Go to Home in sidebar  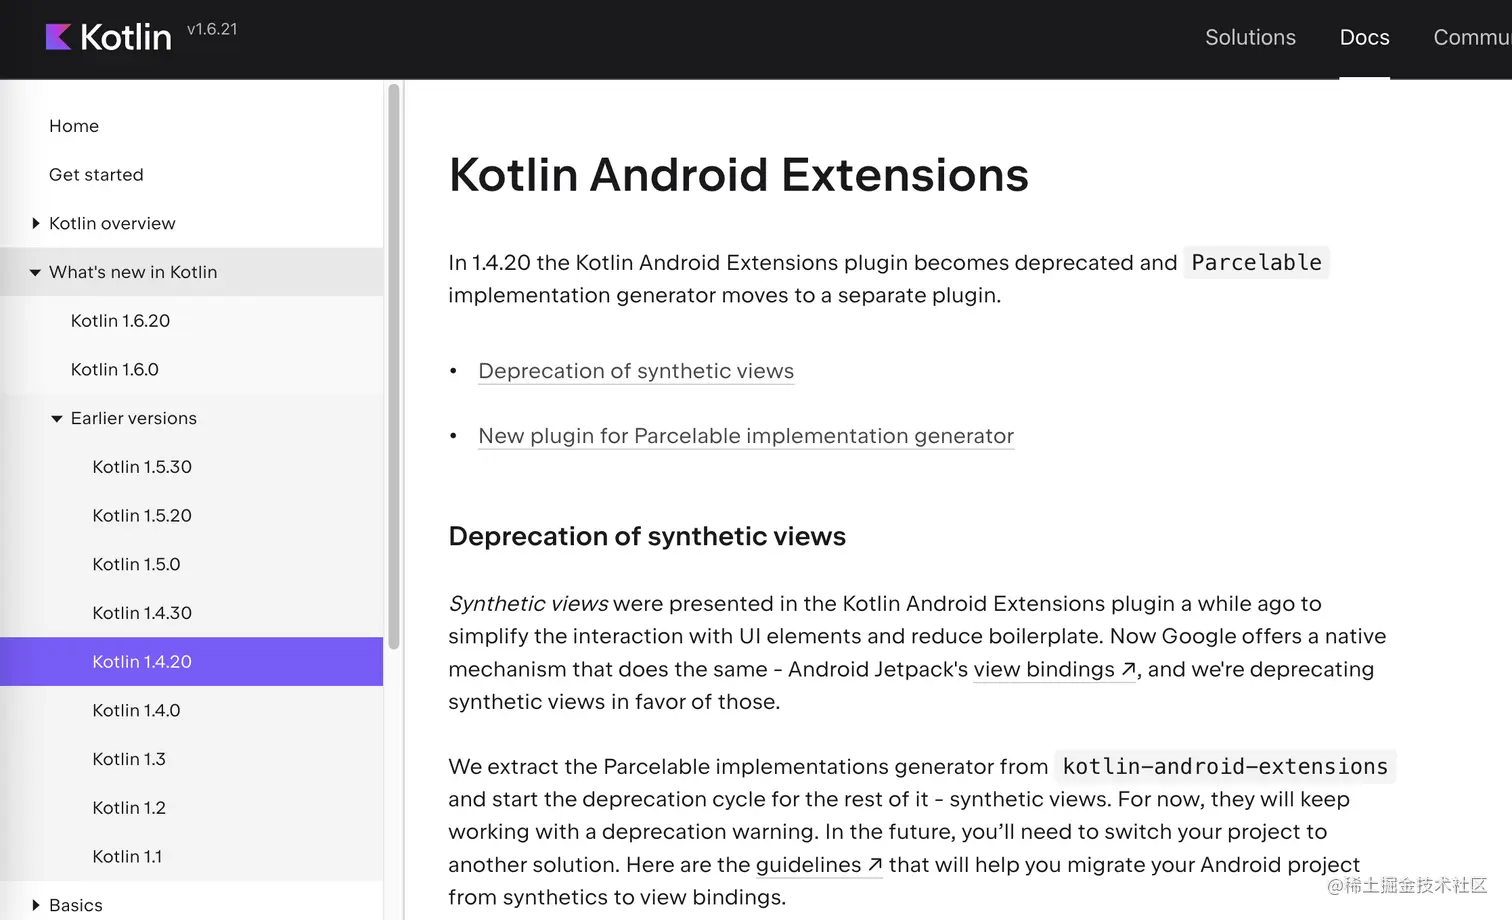(74, 126)
